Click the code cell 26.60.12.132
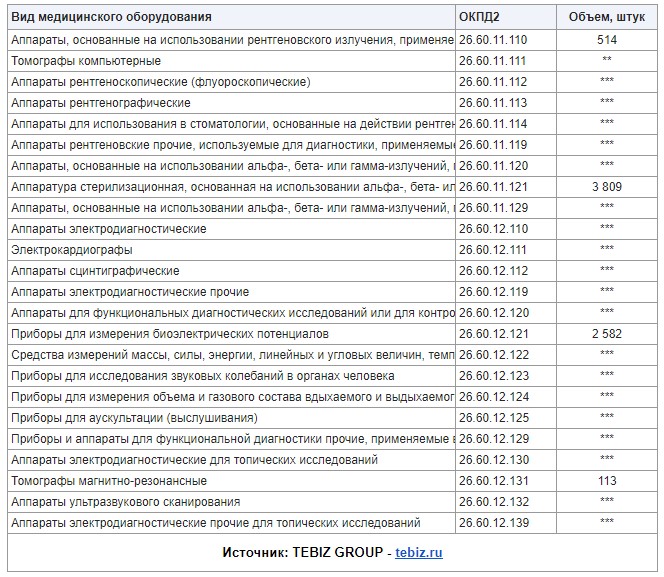The image size is (664, 577). click(x=506, y=502)
